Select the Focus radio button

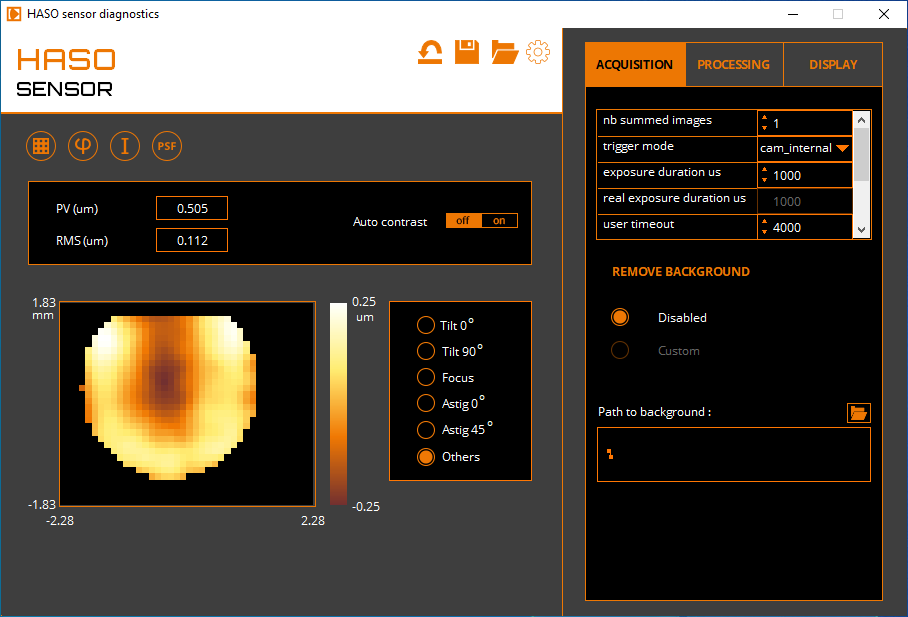pos(425,378)
